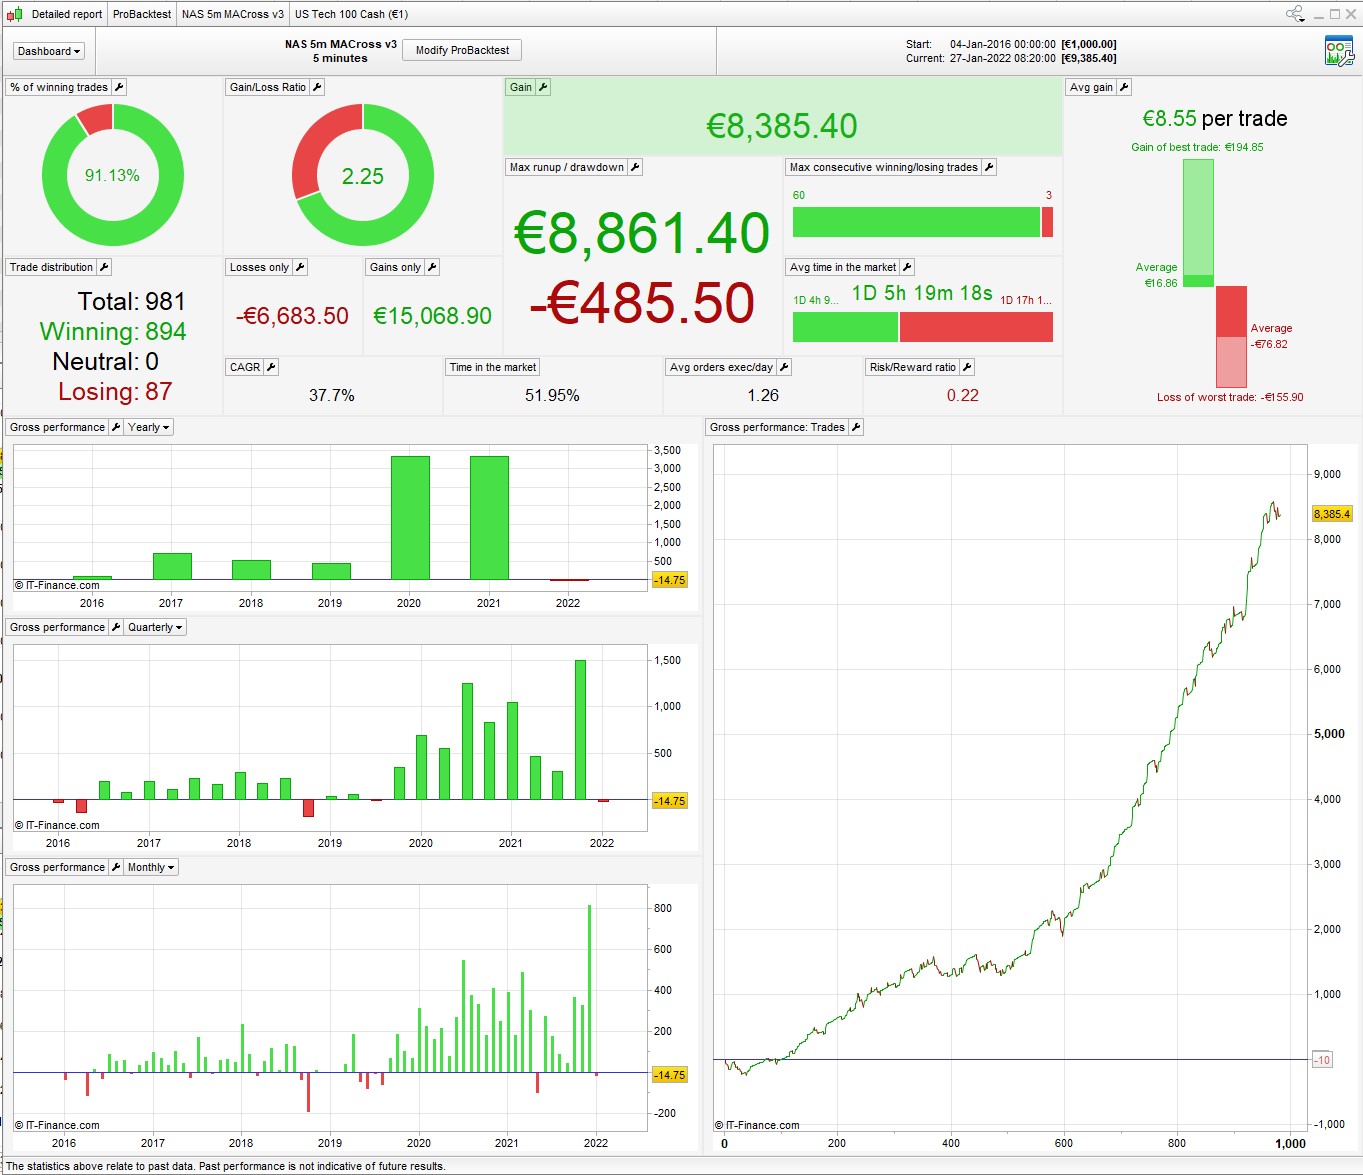Open the Losses only wrench icon

point(300,267)
